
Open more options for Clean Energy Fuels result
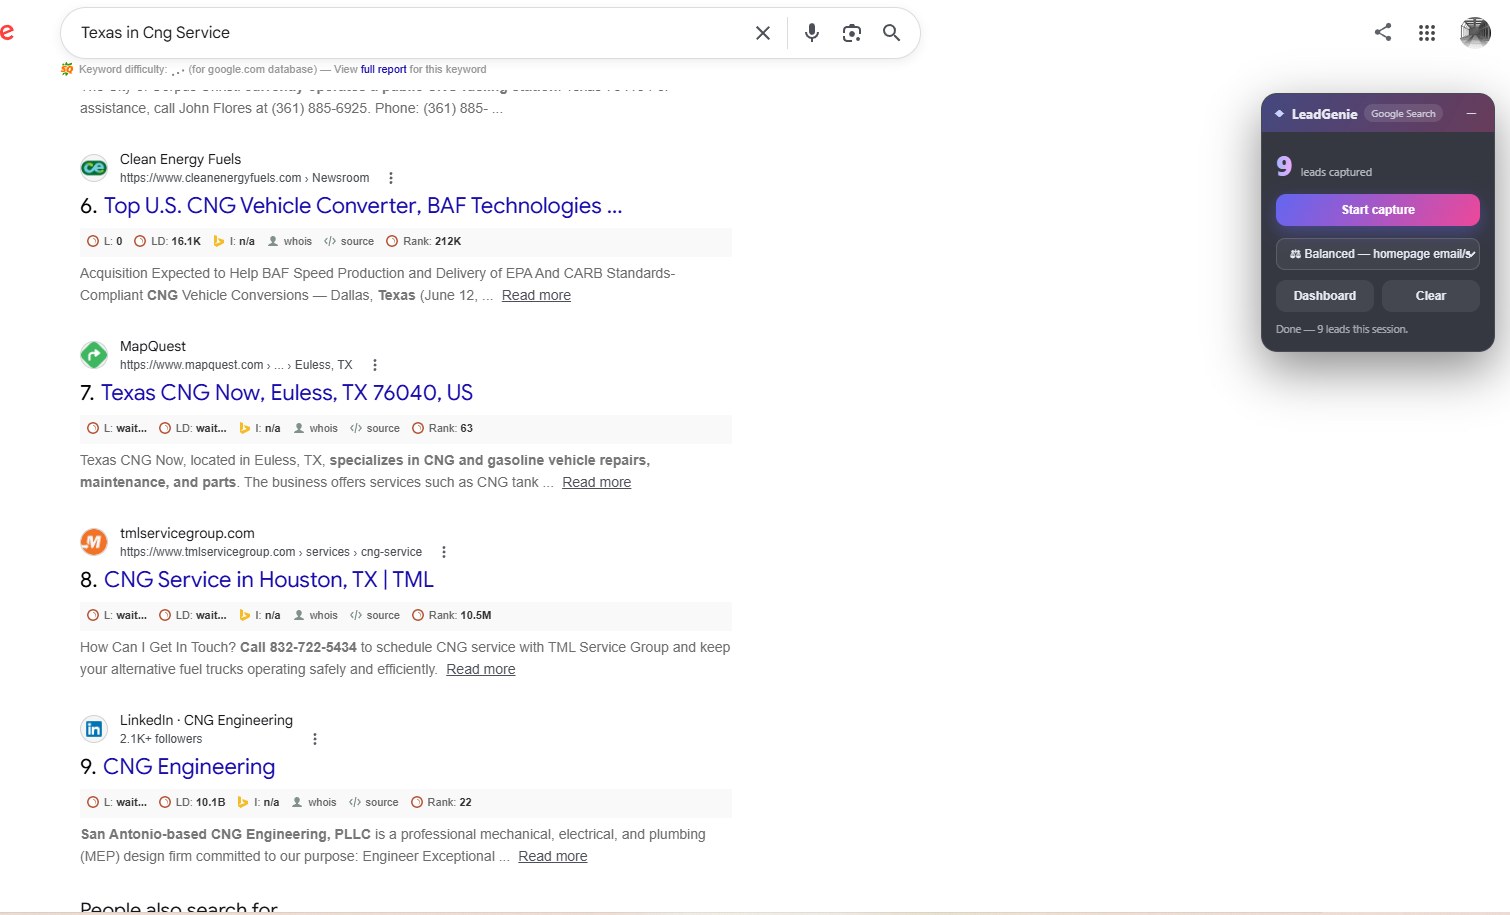click(x=391, y=178)
